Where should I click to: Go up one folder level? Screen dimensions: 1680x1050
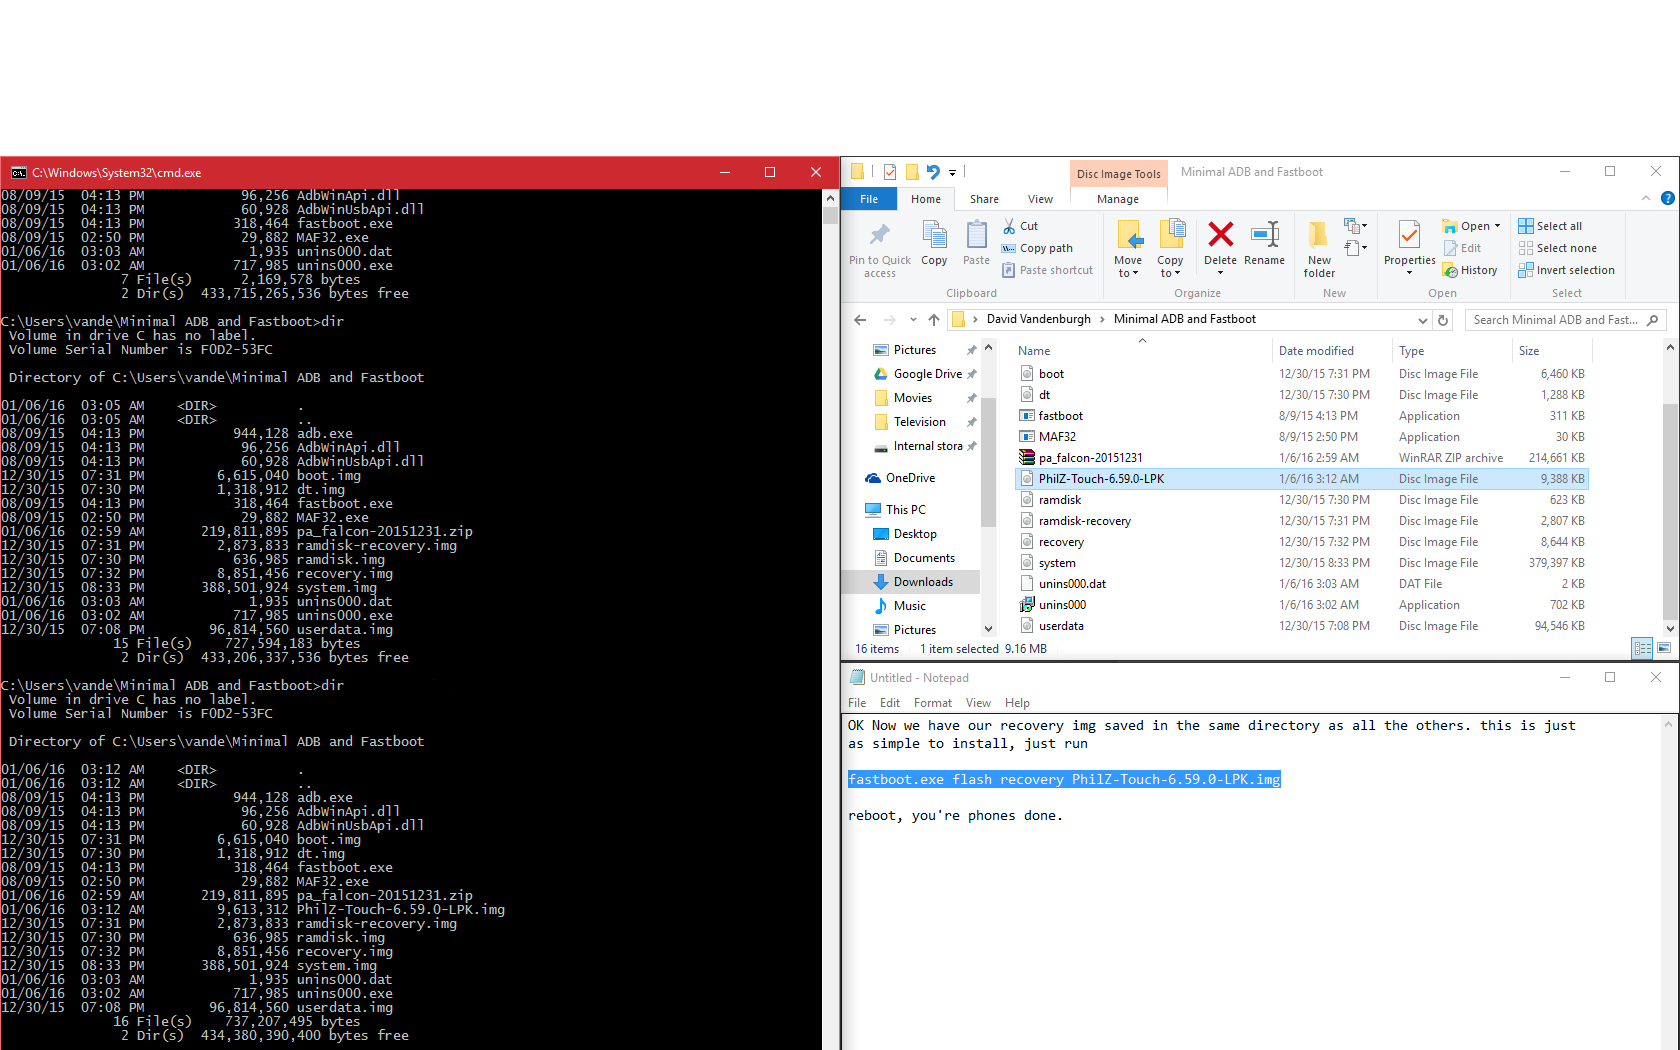click(934, 320)
